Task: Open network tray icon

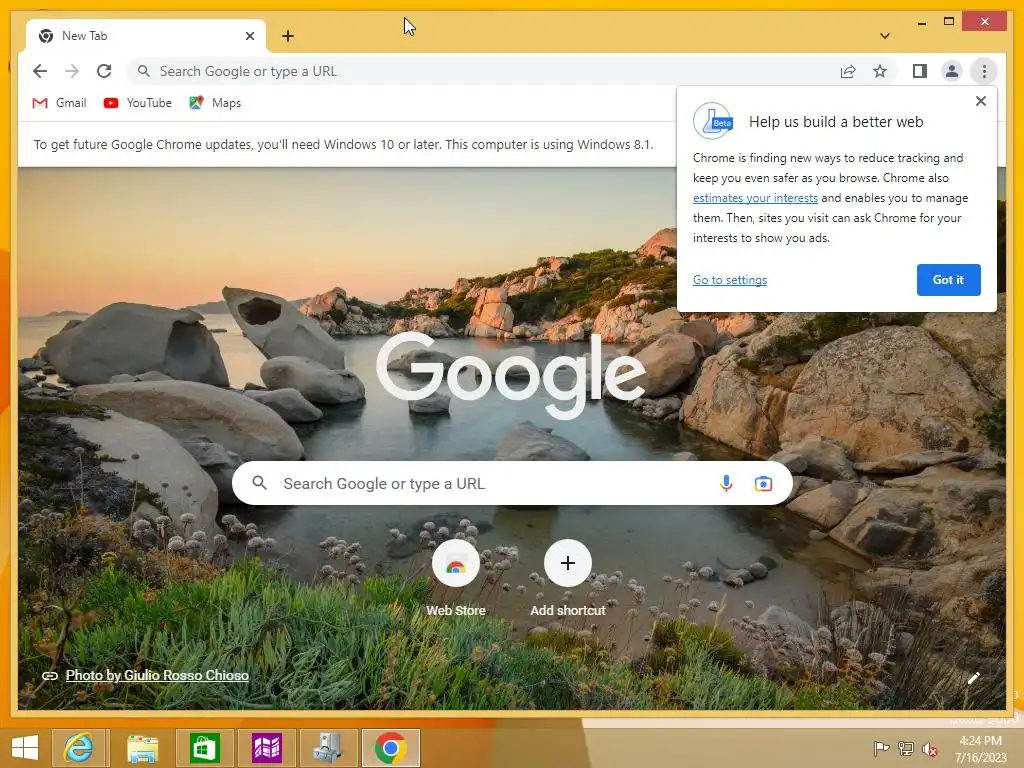Action: [906, 749]
